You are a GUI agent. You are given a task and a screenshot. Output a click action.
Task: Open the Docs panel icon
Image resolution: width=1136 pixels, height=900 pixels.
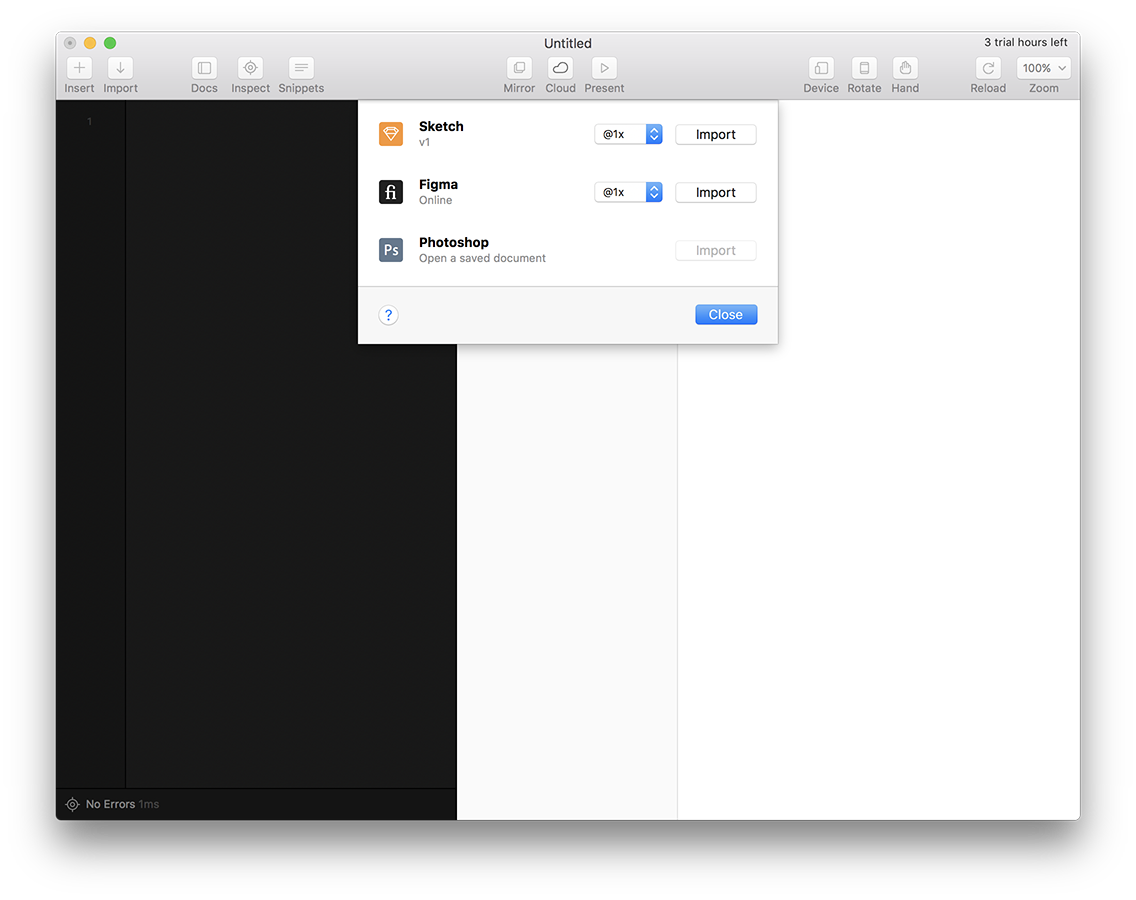[x=204, y=68]
